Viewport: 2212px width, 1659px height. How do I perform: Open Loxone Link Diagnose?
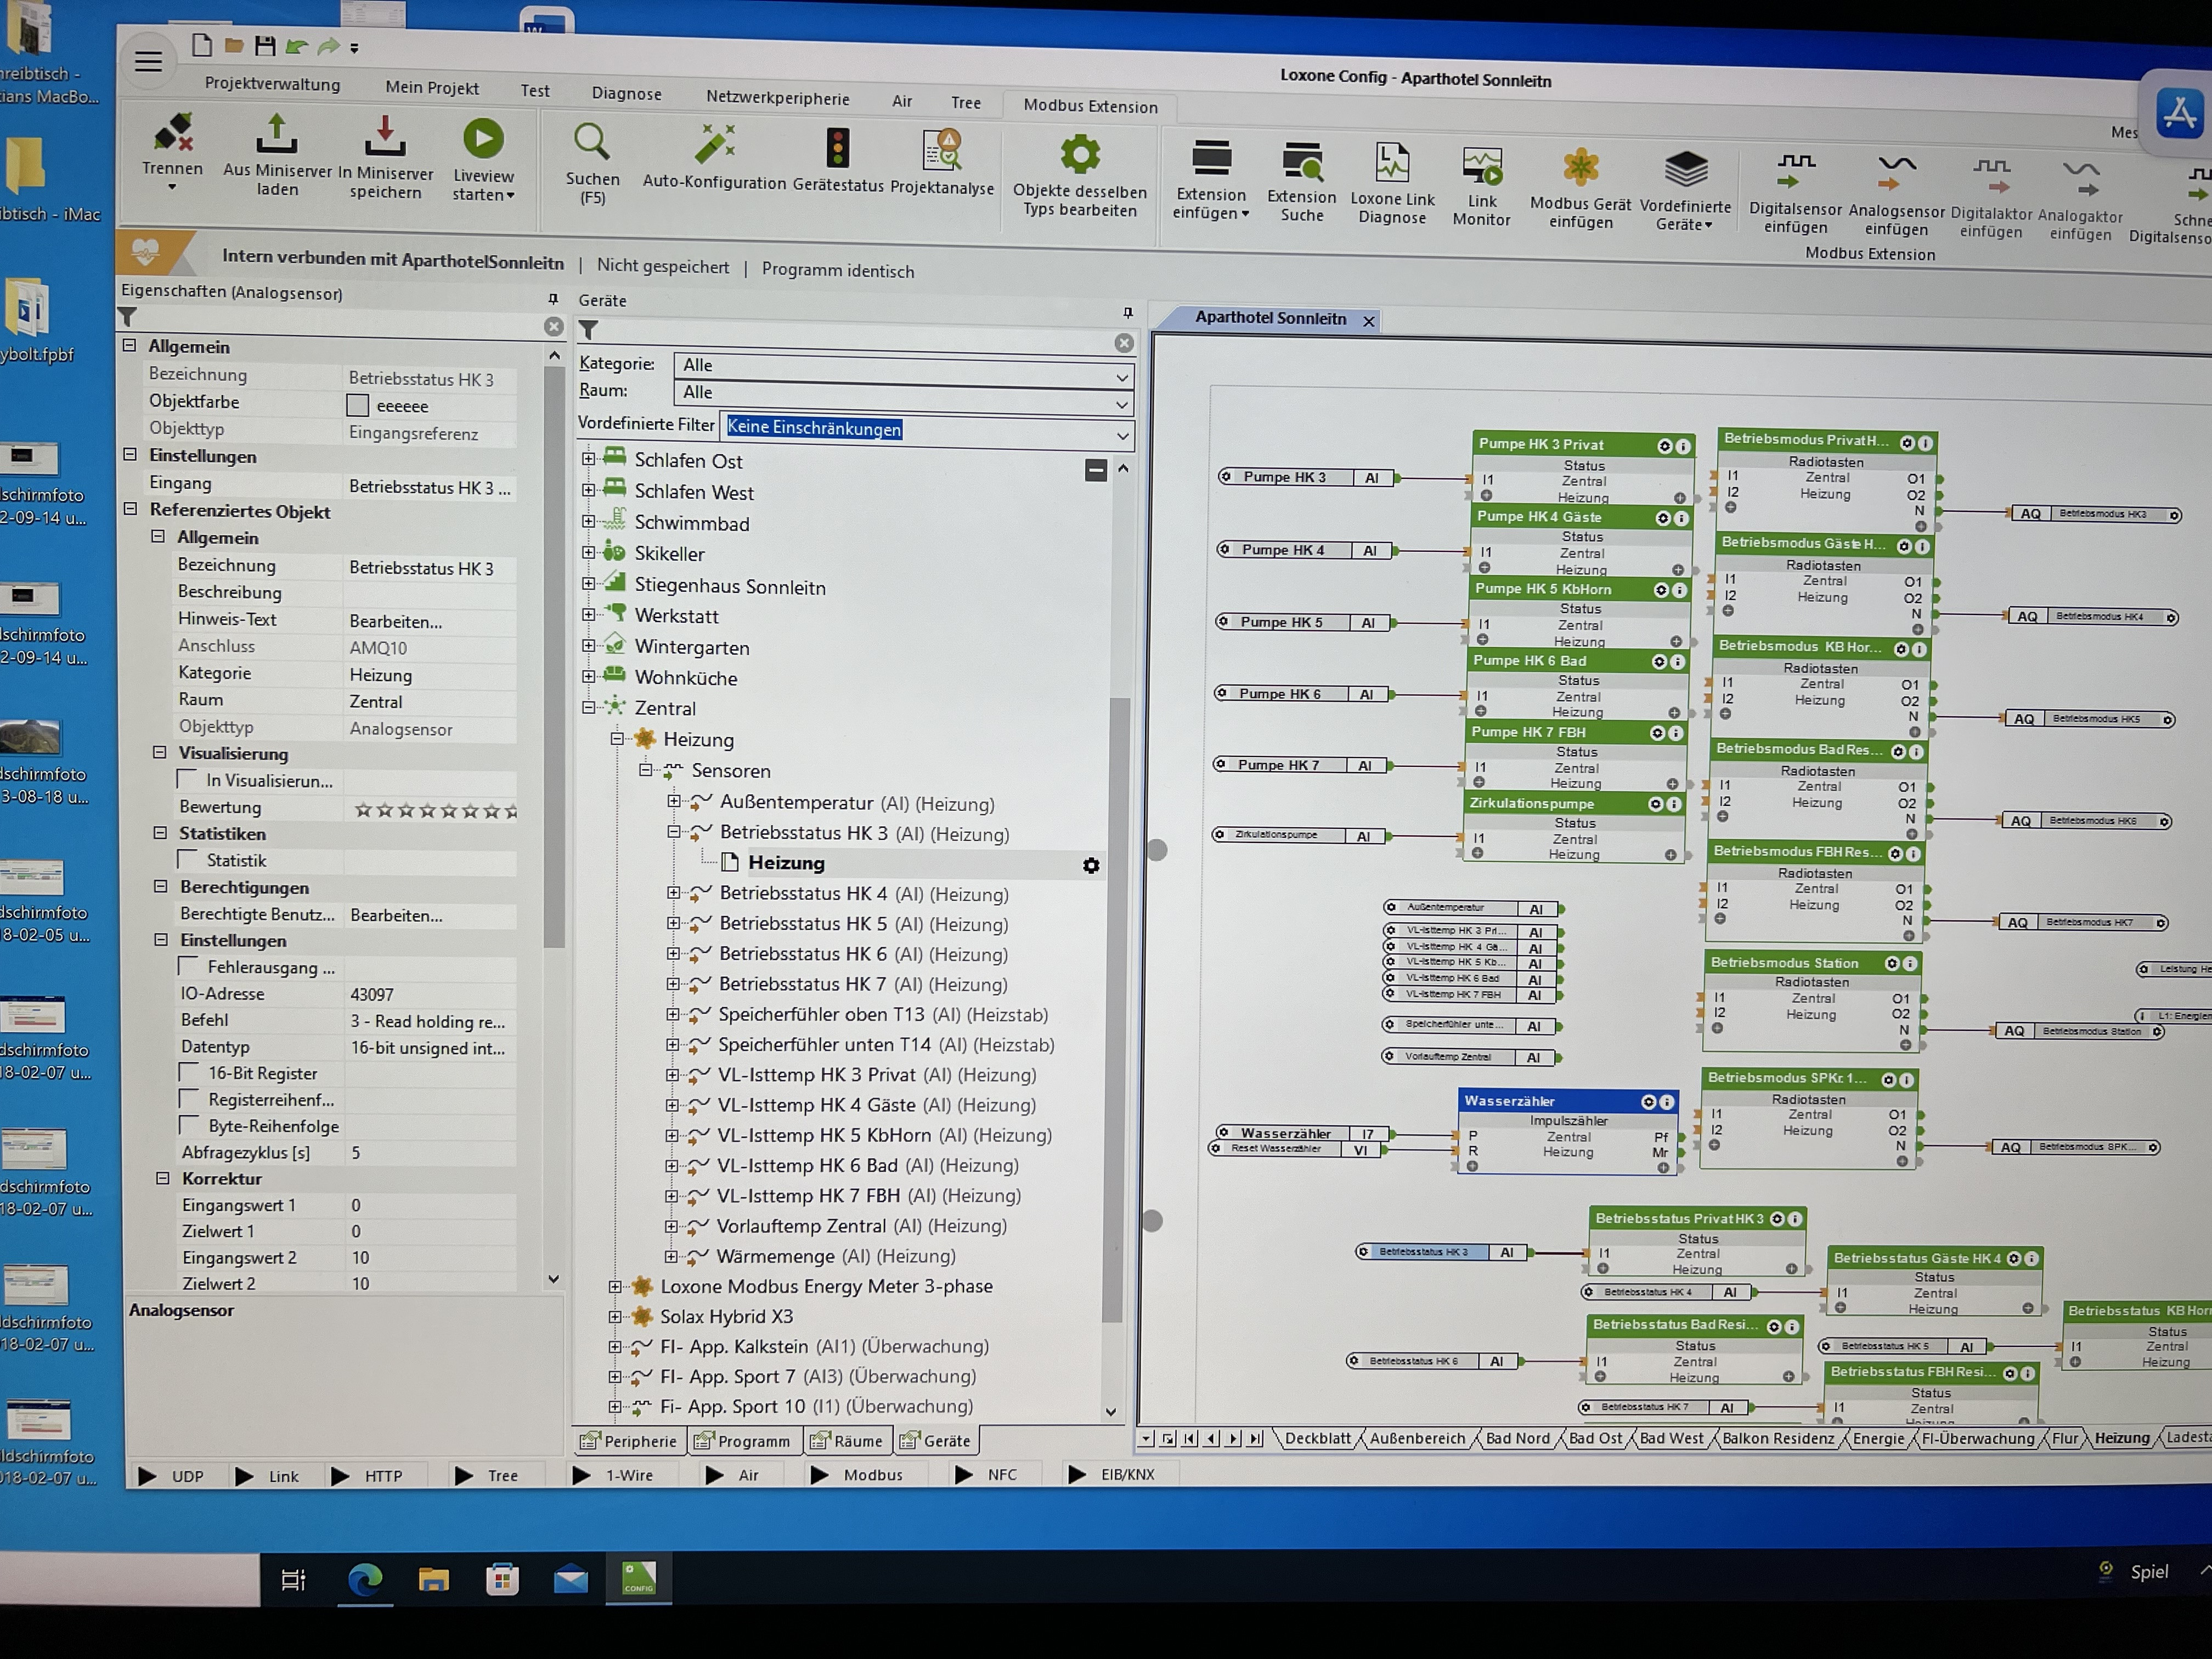click(1392, 163)
